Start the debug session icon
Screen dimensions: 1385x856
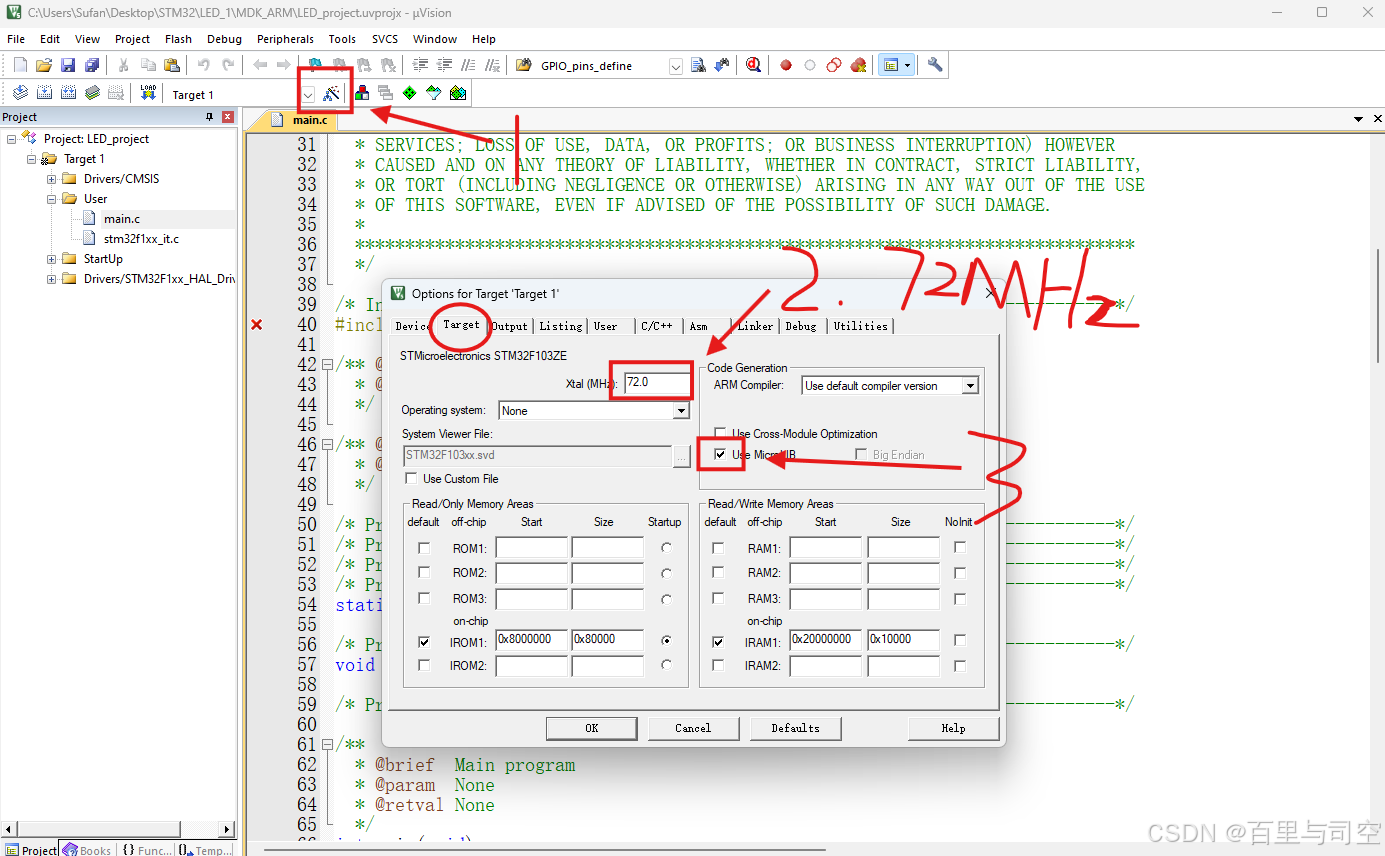(753, 65)
